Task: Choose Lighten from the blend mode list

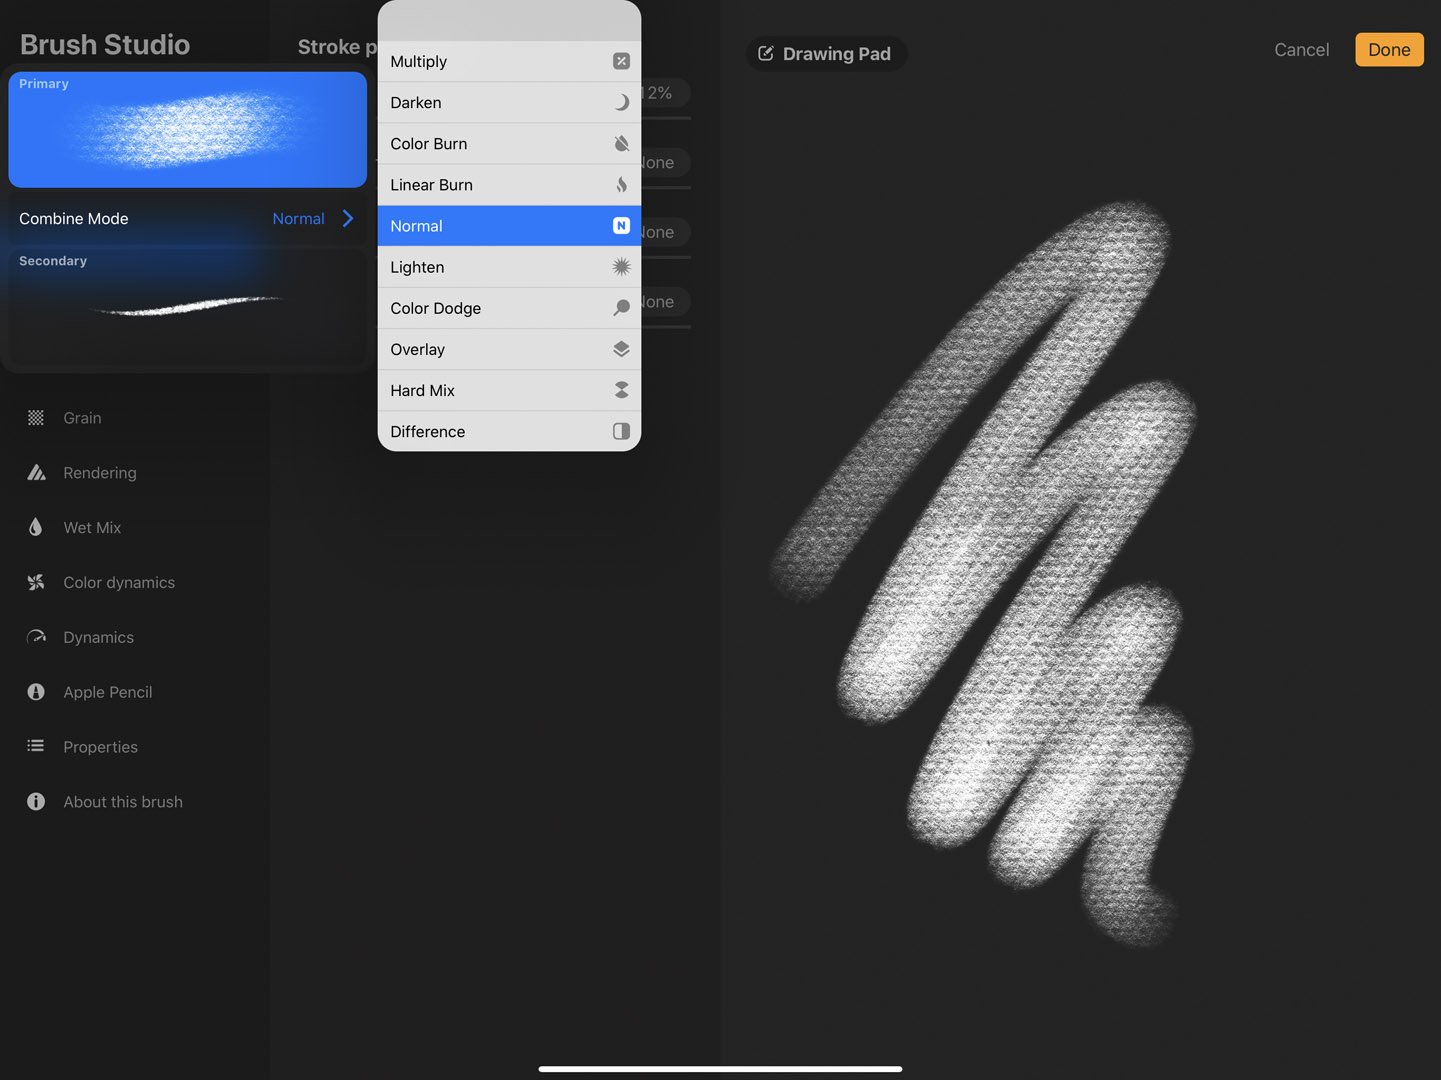Action: coord(508,266)
